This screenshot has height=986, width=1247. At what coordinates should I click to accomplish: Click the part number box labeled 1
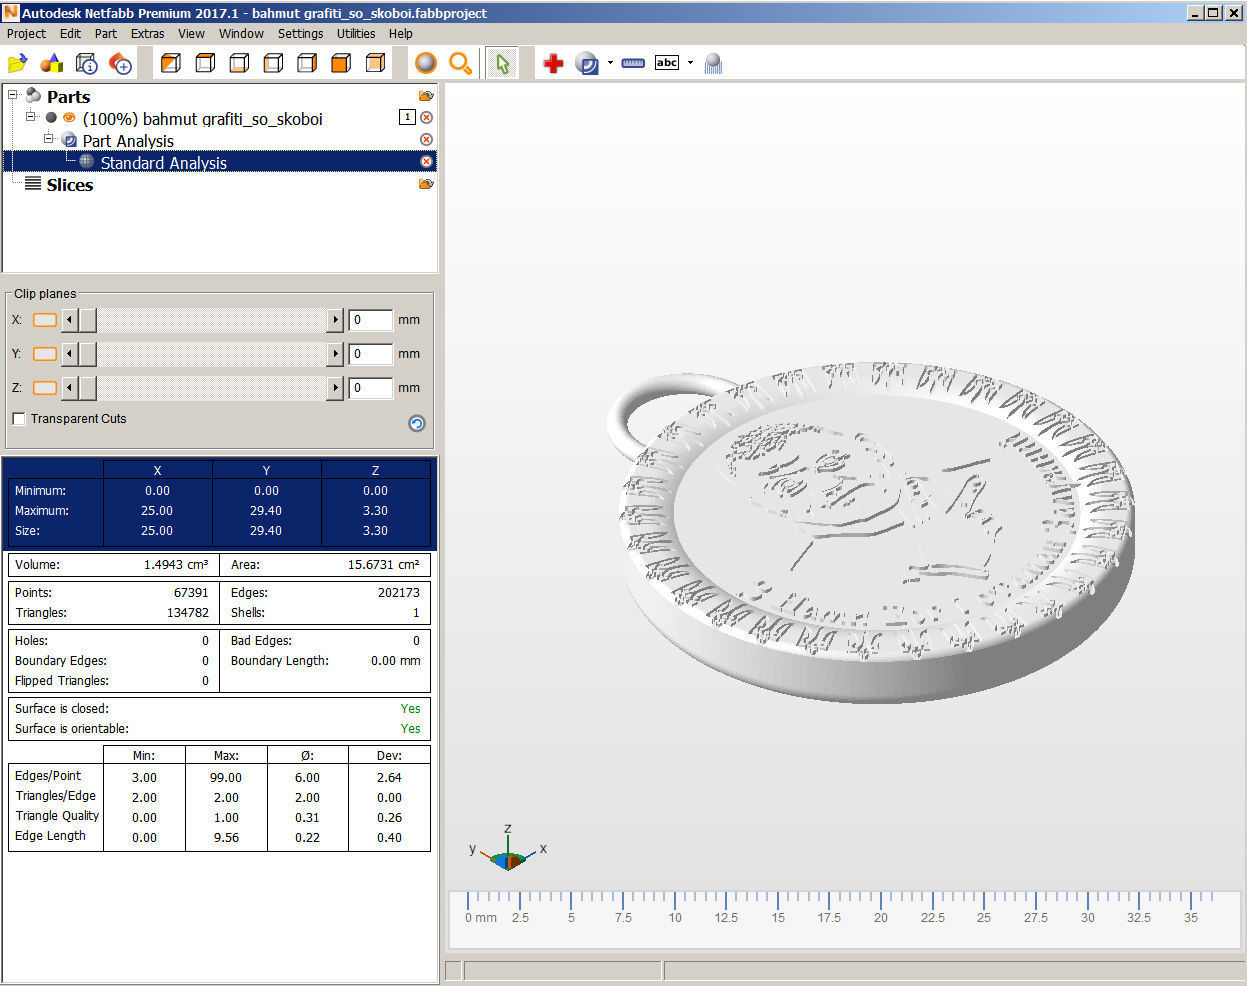coord(407,117)
